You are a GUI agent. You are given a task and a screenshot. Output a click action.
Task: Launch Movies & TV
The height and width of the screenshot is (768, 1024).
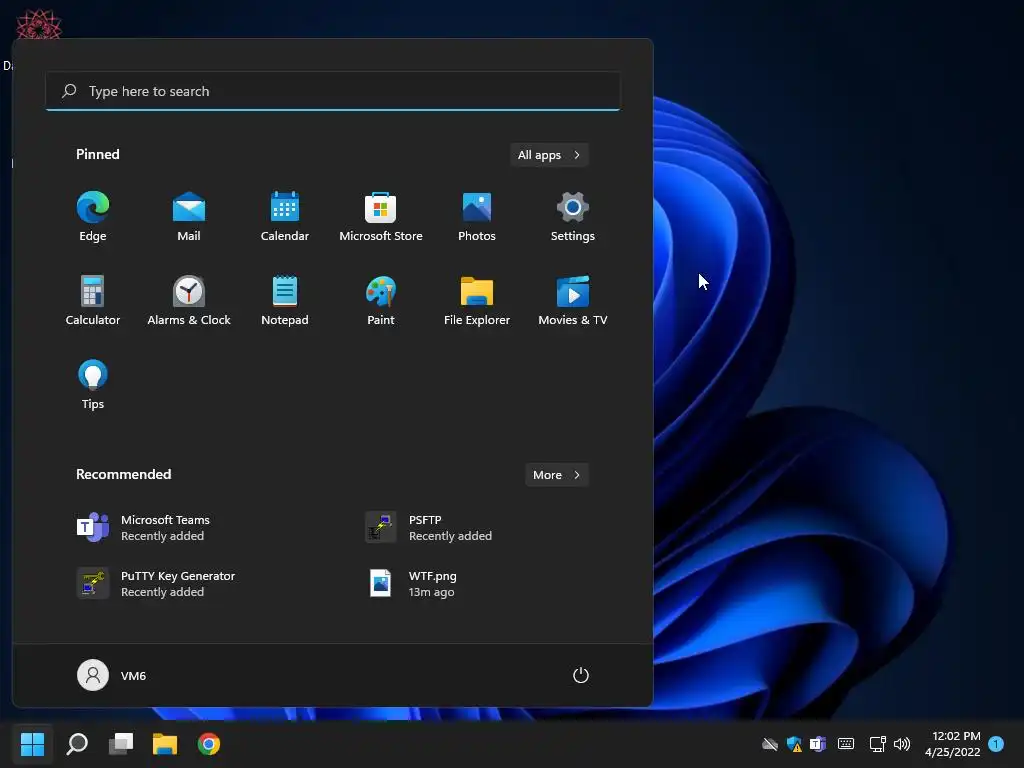tap(573, 301)
